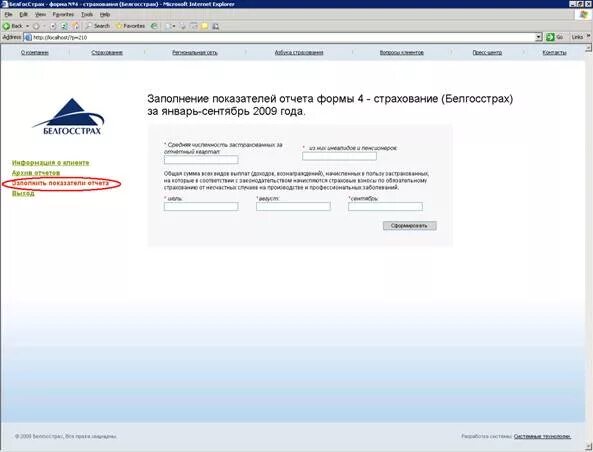Image resolution: width=593 pixels, height=452 pixels.
Task: Open the 'Страхование' navigation link
Action: tap(107, 53)
